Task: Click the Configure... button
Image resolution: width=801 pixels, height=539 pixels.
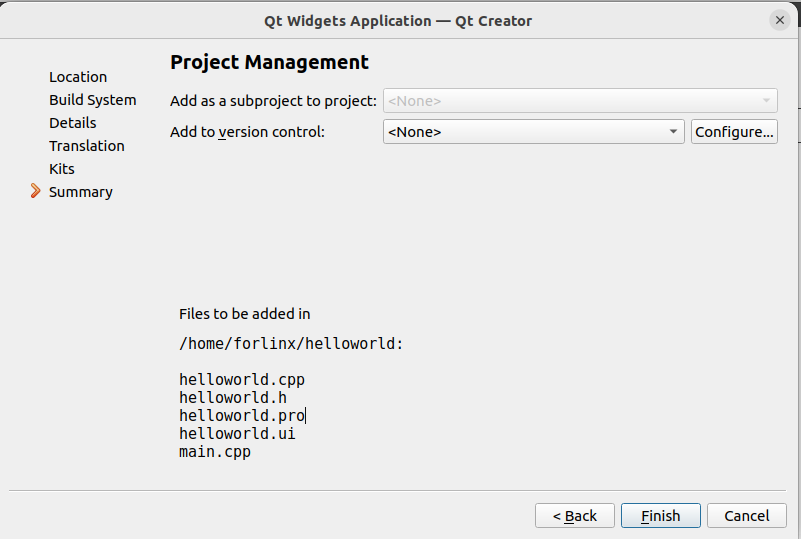Action: pos(734,132)
